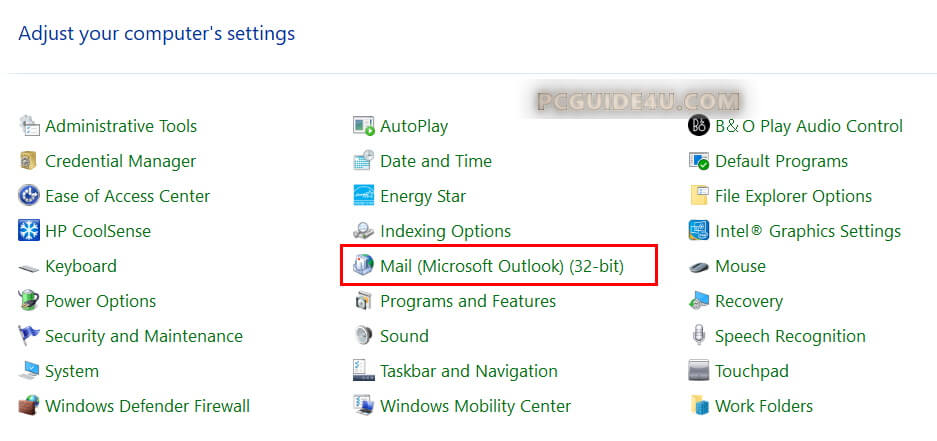Click the B&O Play Audio Control icon

(699, 126)
